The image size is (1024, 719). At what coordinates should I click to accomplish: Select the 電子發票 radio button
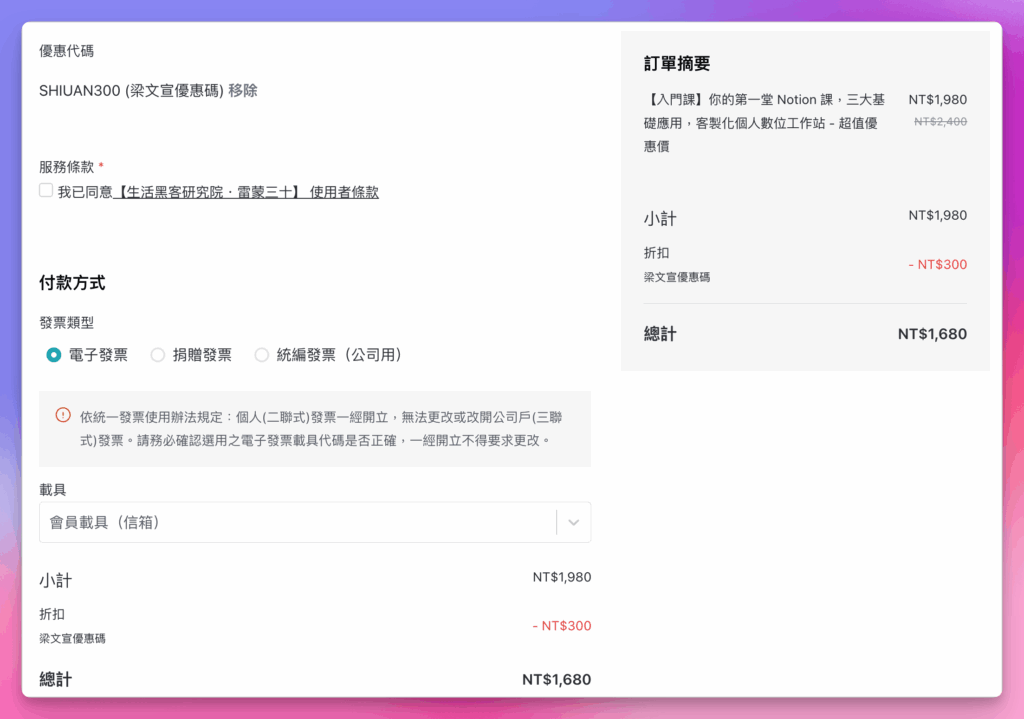click(54, 355)
